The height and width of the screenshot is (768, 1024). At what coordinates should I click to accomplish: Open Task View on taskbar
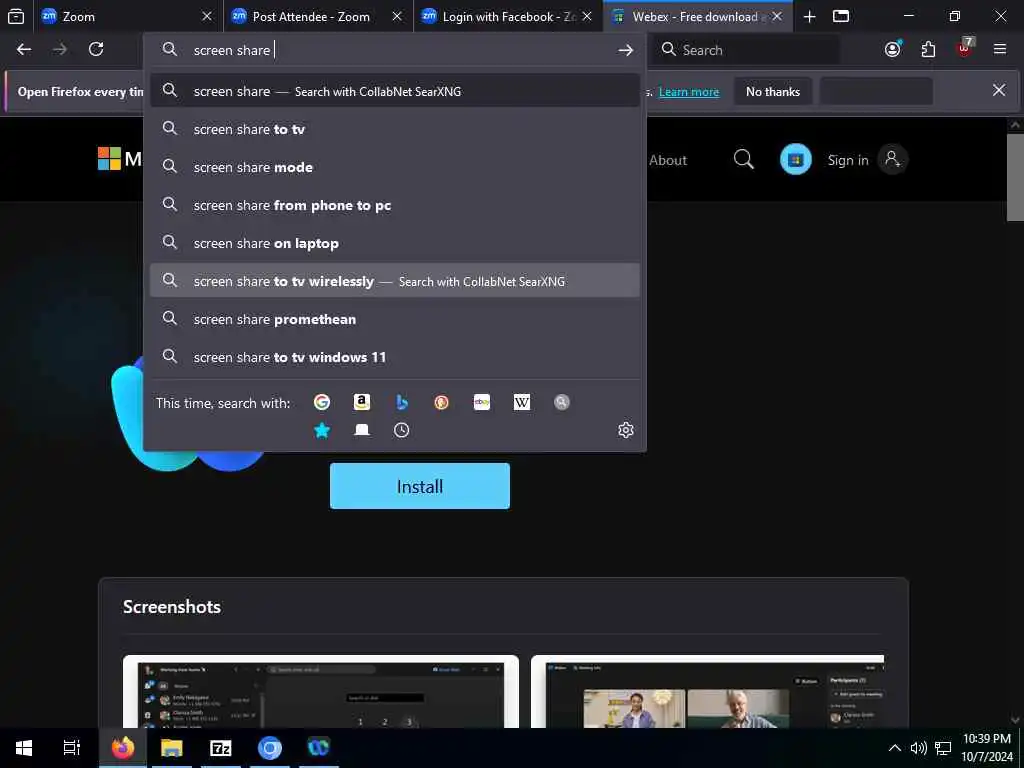[x=72, y=747]
